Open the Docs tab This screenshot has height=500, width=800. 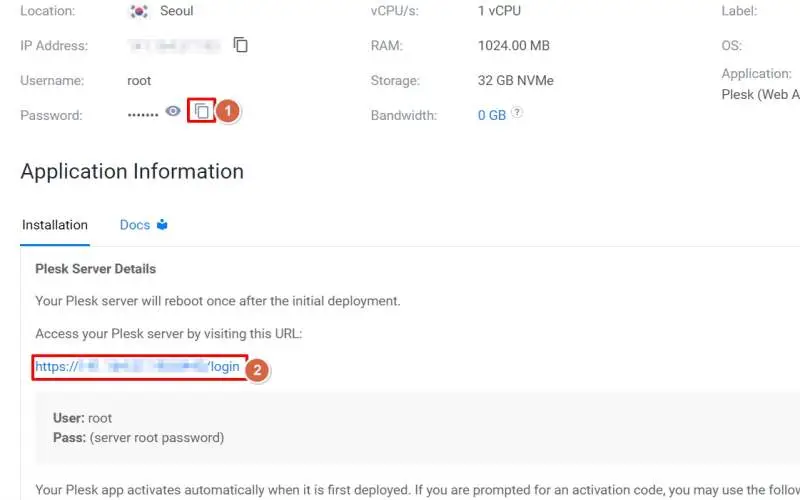(x=135, y=225)
